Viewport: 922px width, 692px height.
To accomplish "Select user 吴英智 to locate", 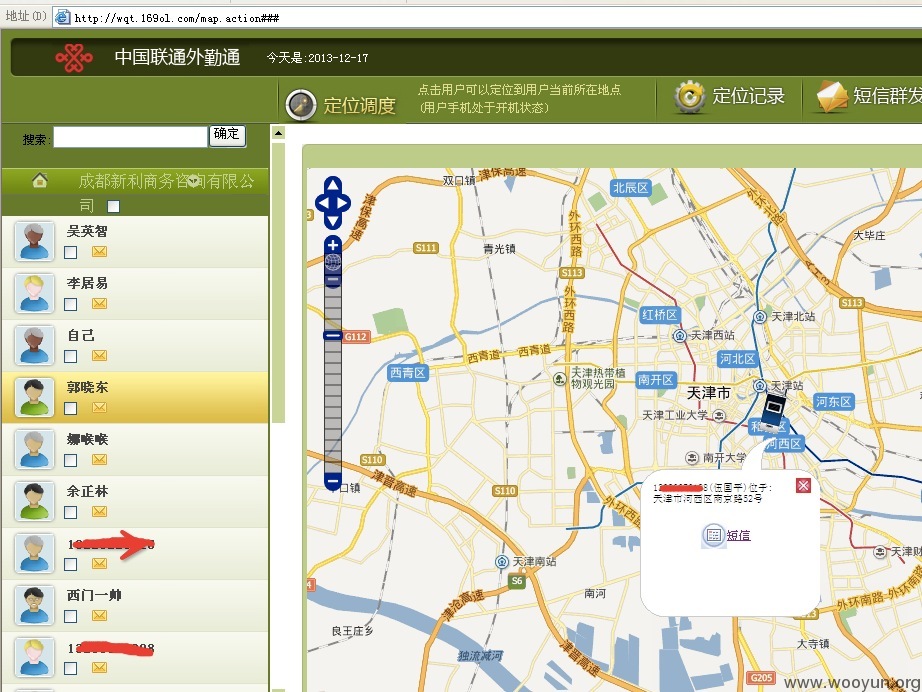I will tap(87, 231).
